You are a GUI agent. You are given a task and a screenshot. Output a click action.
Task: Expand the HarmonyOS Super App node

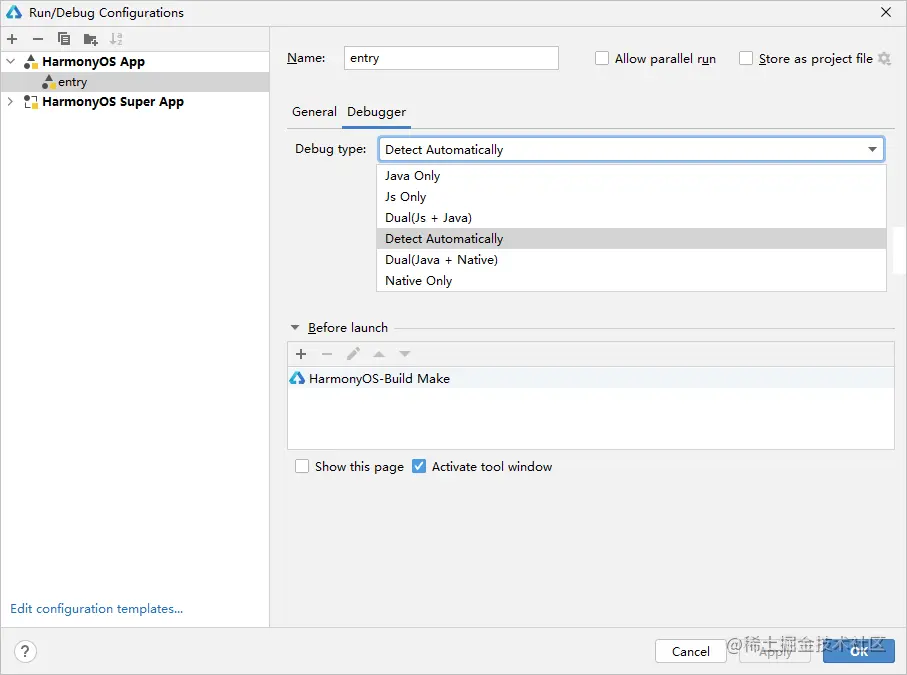[x=10, y=102]
